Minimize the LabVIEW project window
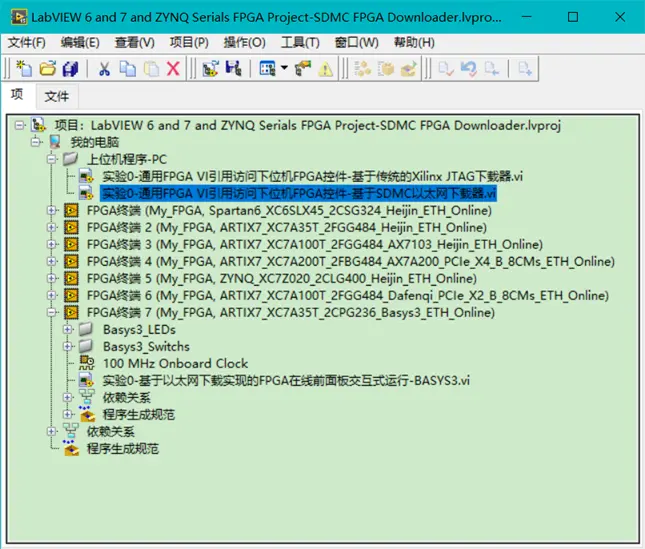The width and height of the screenshot is (645, 549). [x=527, y=17]
